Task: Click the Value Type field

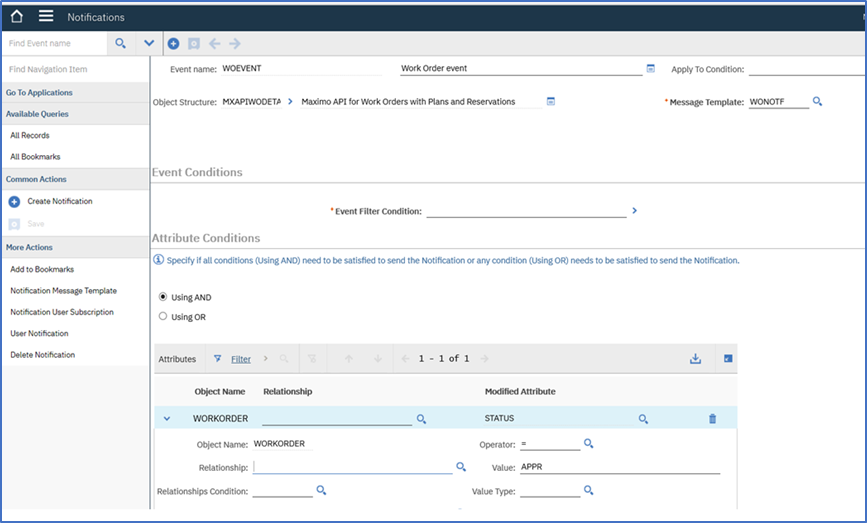Action: [x=550, y=491]
